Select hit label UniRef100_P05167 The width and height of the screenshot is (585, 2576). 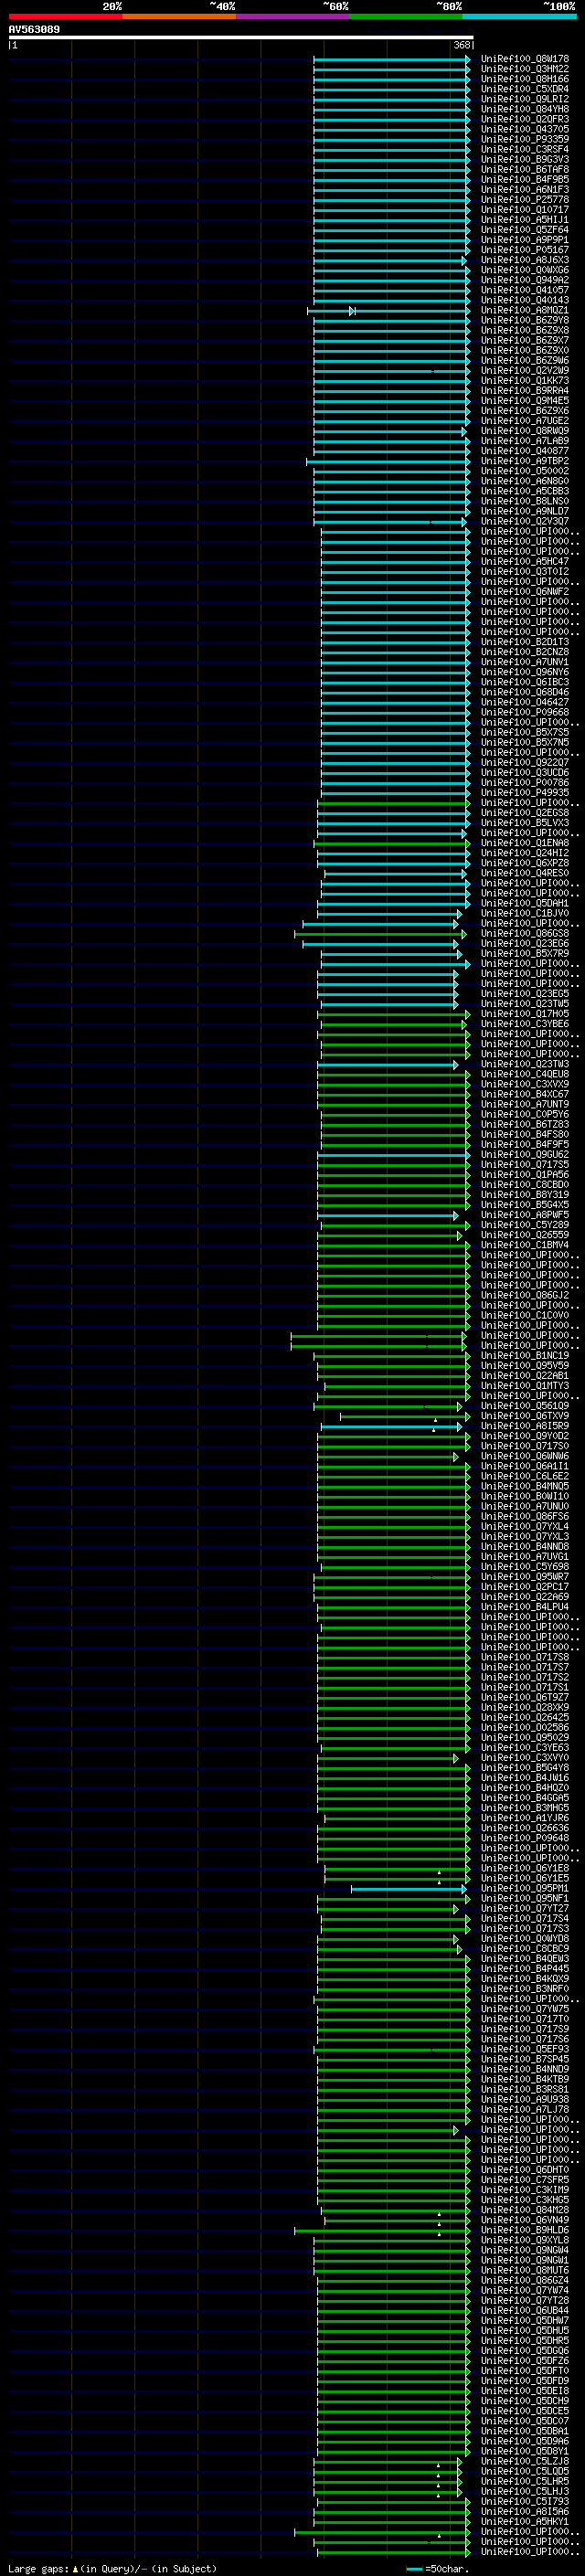click(x=525, y=250)
